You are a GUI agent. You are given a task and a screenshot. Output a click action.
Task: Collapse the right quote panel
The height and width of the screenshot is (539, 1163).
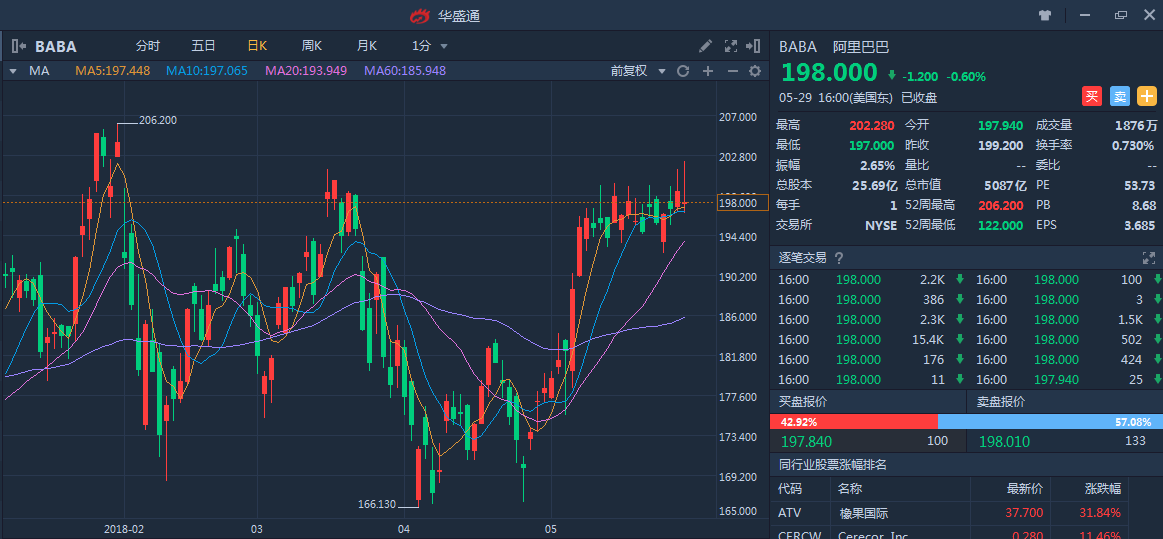click(755, 46)
